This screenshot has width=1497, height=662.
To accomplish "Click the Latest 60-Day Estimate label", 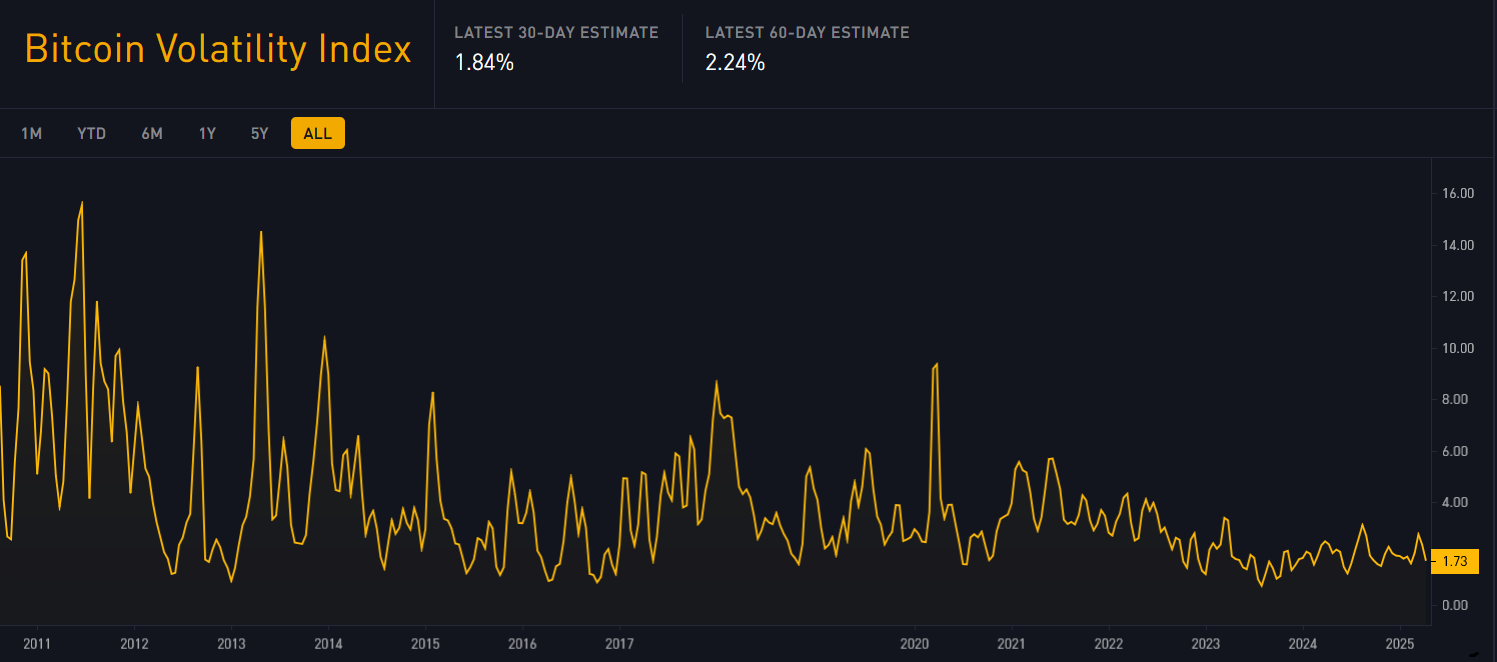I will click(x=807, y=33).
